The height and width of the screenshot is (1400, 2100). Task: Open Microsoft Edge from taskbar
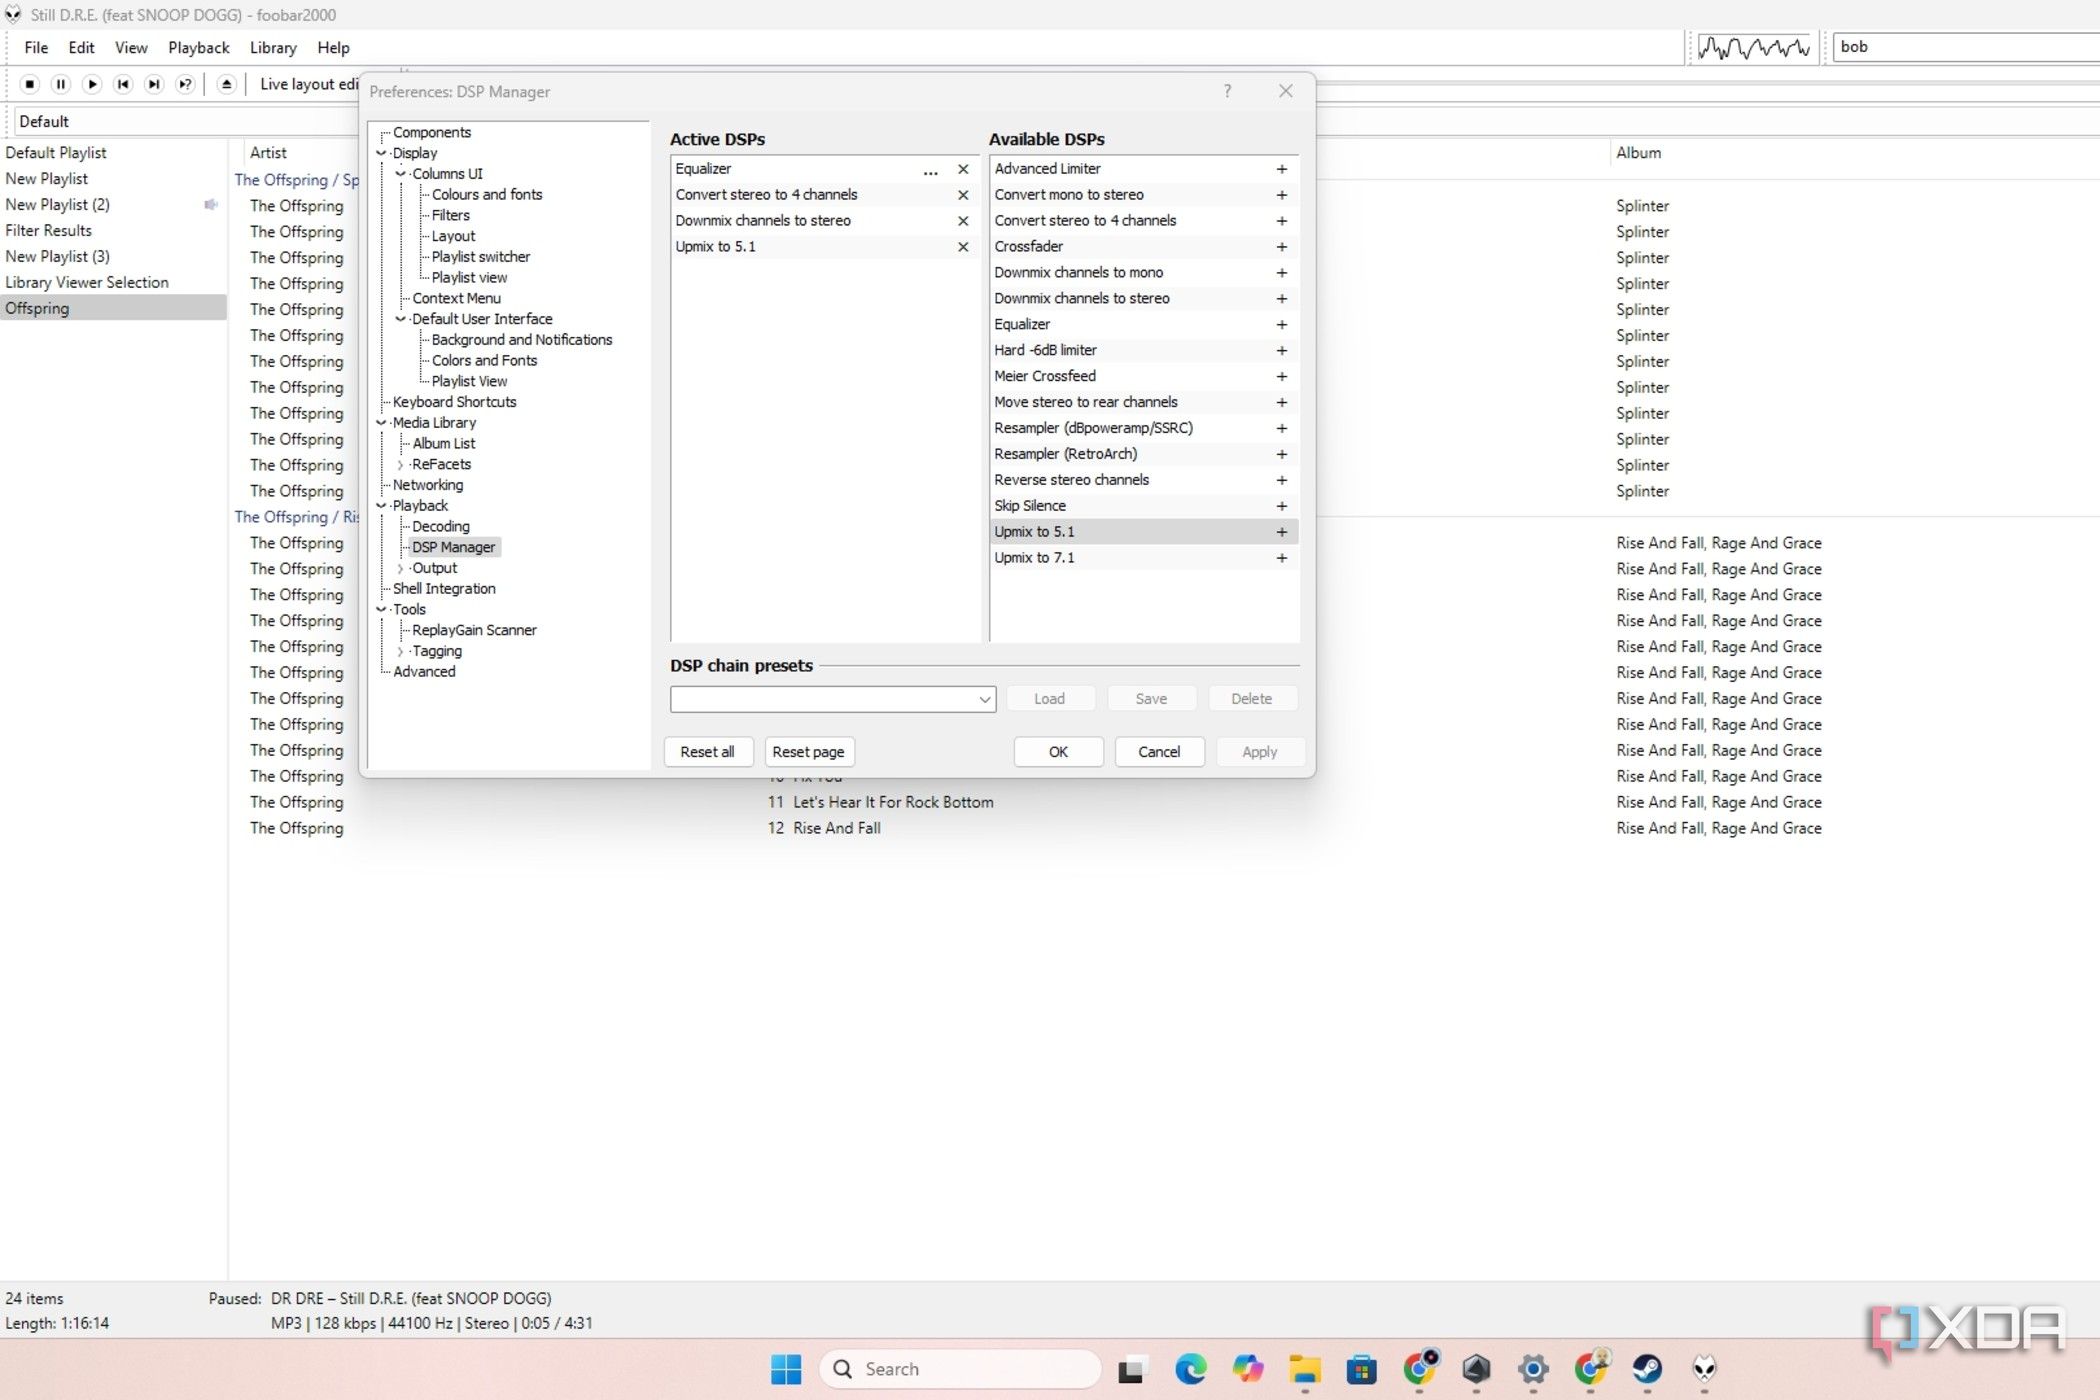tap(1190, 1368)
